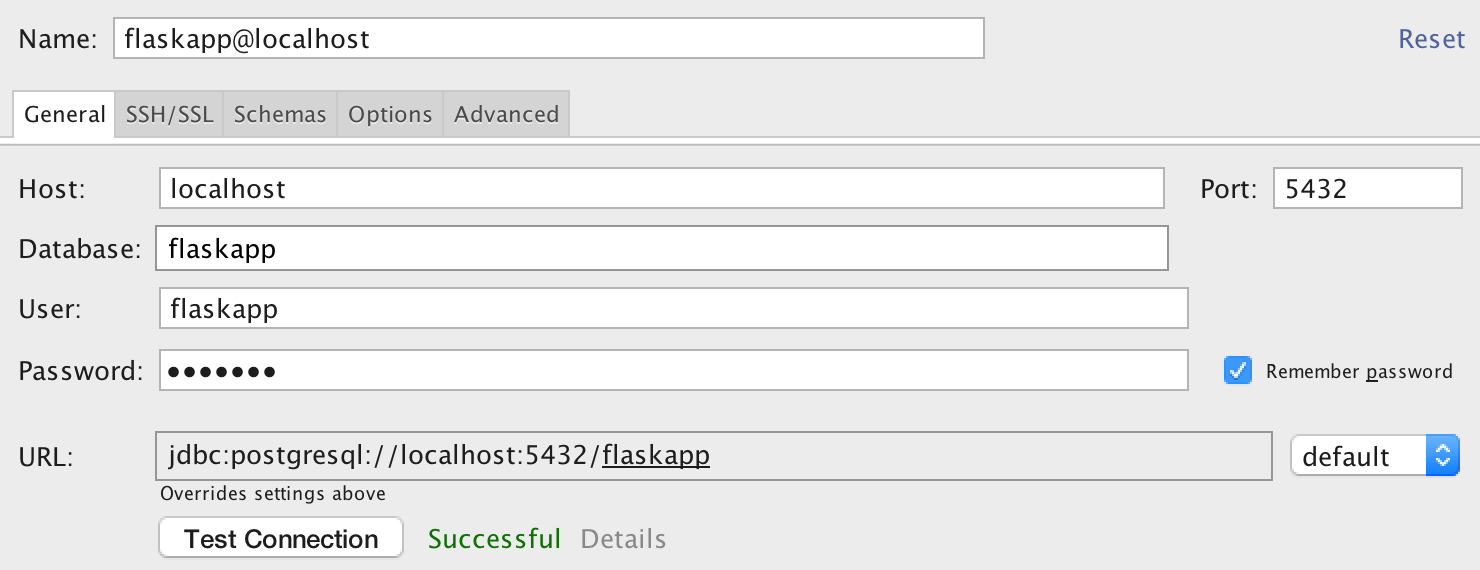The width and height of the screenshot is (1480, 570).
Task: Open the Schemas tab
Action: tap(280, 114)
